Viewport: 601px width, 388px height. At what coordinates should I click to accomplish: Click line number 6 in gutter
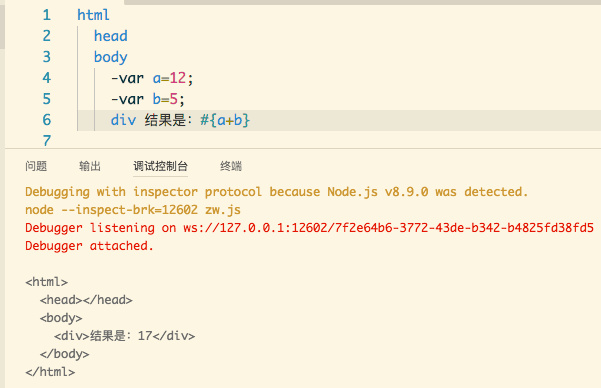pos(46,120)
